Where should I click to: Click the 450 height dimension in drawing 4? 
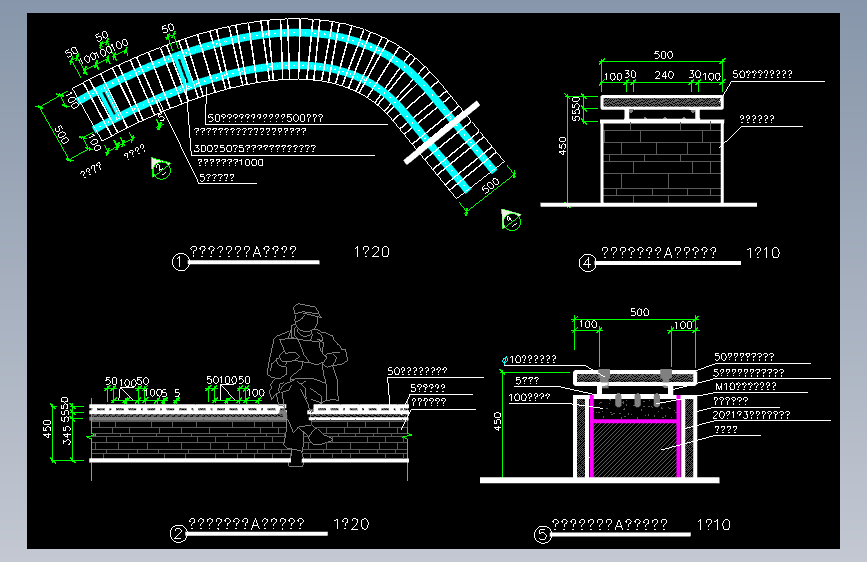(562, 146)
